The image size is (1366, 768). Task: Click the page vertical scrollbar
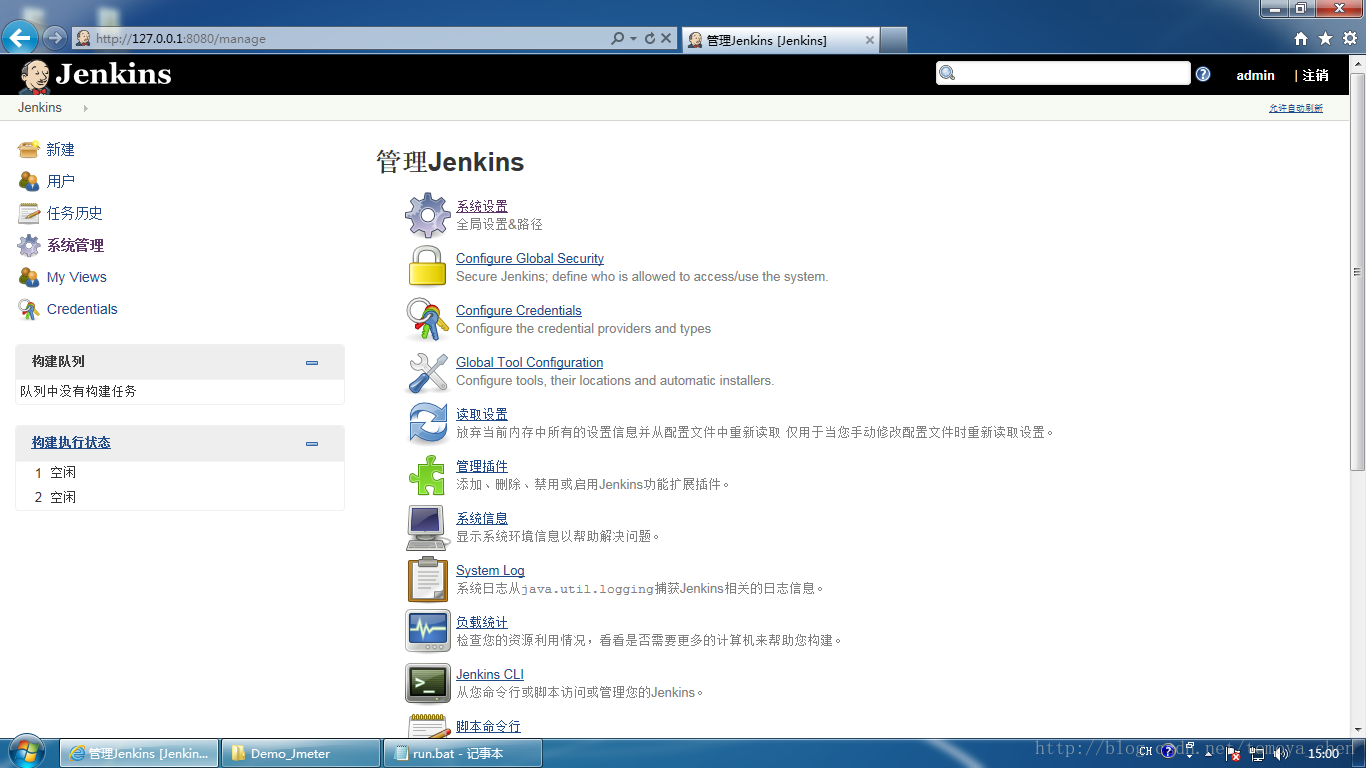click(x=1357, y=271)
